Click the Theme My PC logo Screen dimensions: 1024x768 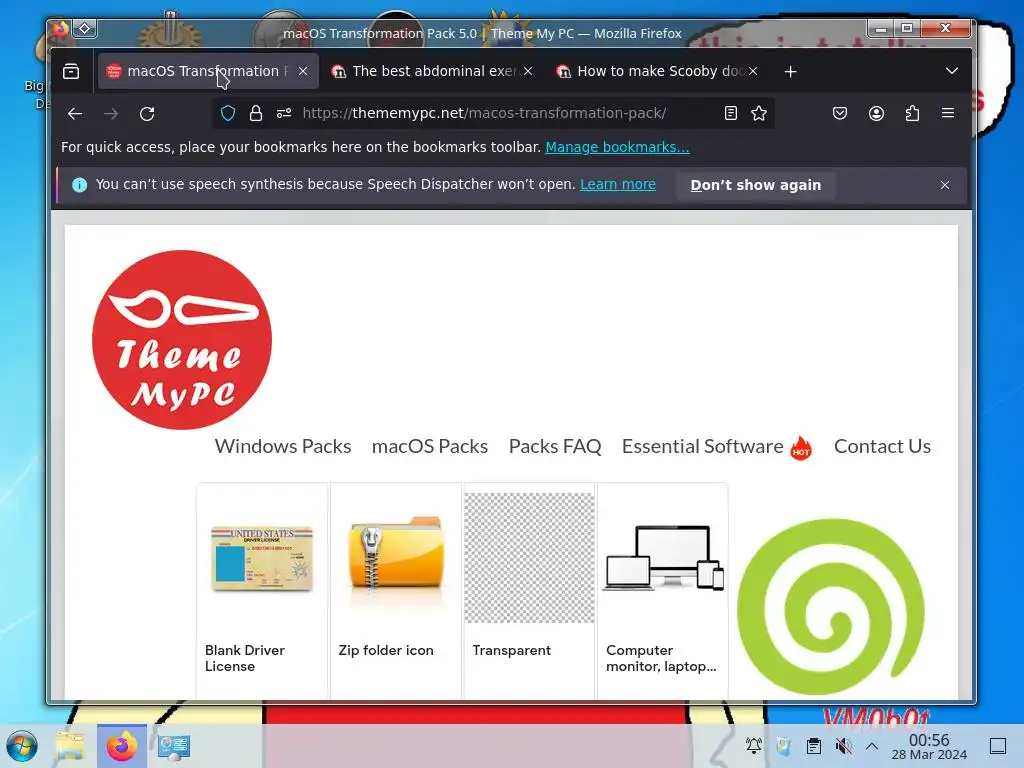[182, 340]
